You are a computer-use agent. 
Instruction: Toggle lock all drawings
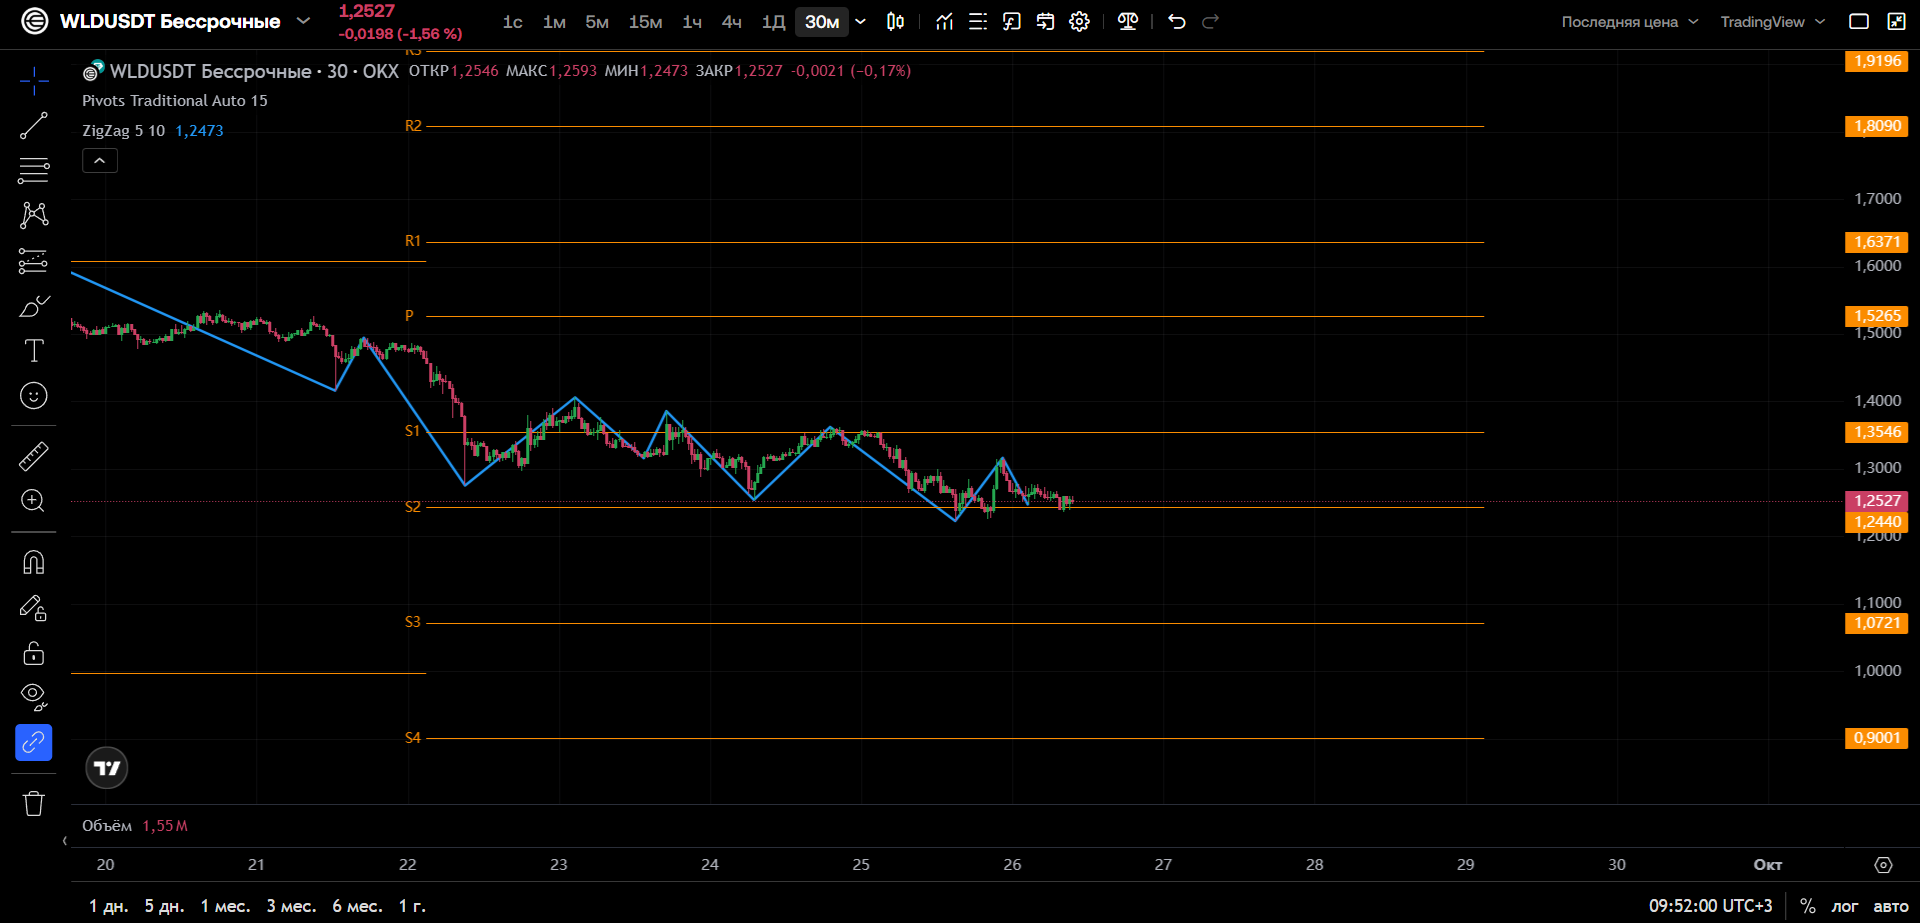pos(34,653)
